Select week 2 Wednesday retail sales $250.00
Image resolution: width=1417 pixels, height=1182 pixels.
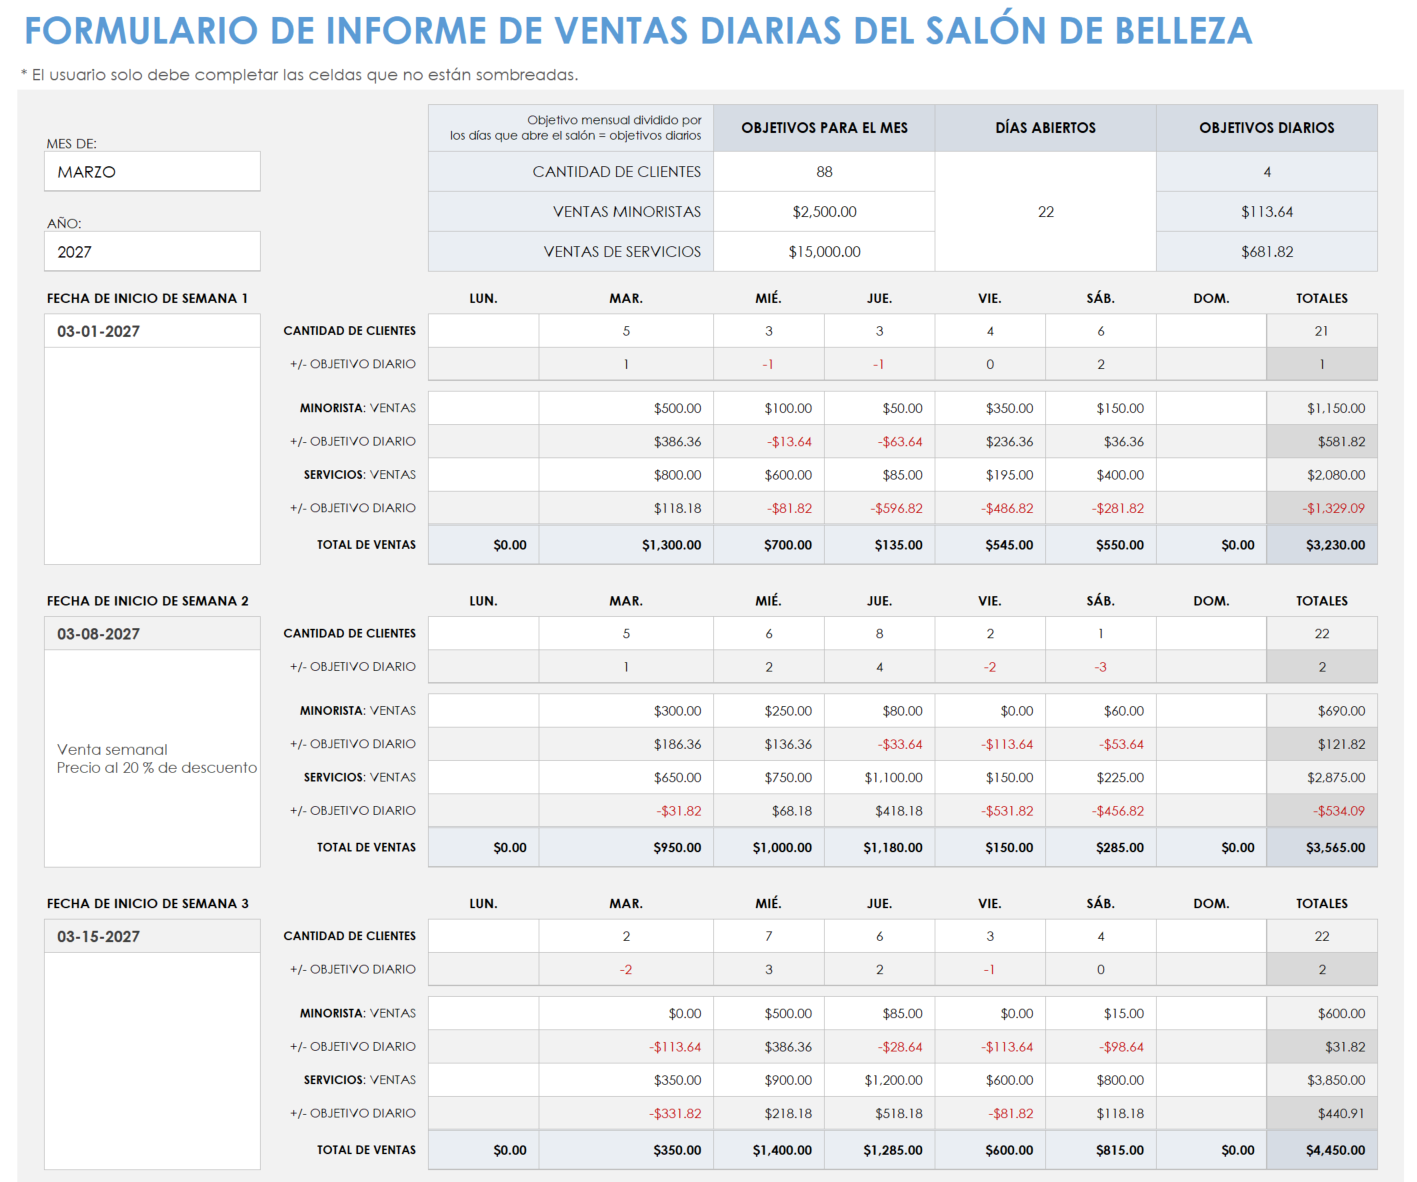click(769, 711)
